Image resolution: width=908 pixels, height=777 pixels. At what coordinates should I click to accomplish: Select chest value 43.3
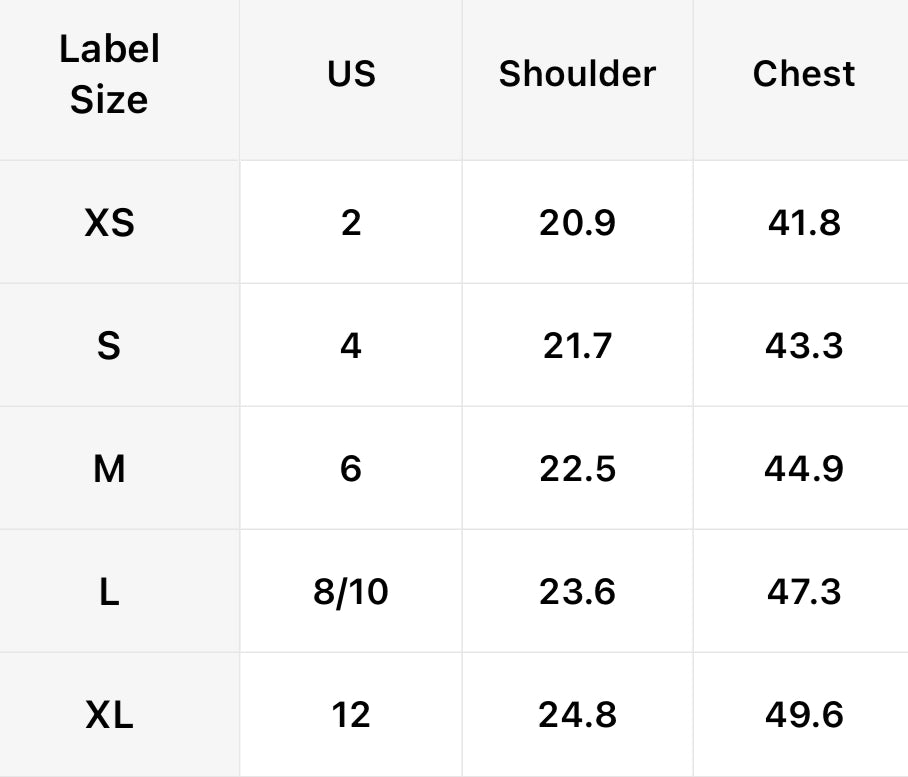pos(804,346)
